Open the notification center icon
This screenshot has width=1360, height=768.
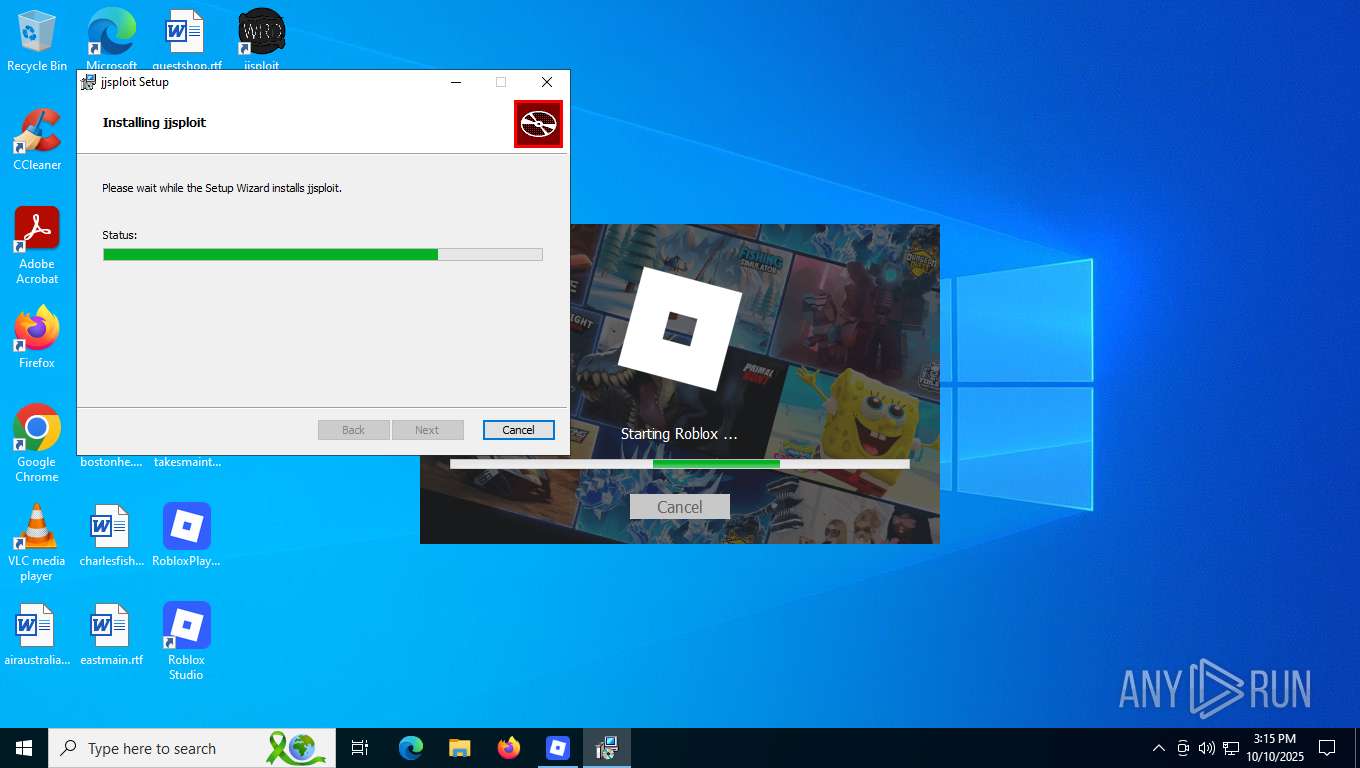(1327, 748)
